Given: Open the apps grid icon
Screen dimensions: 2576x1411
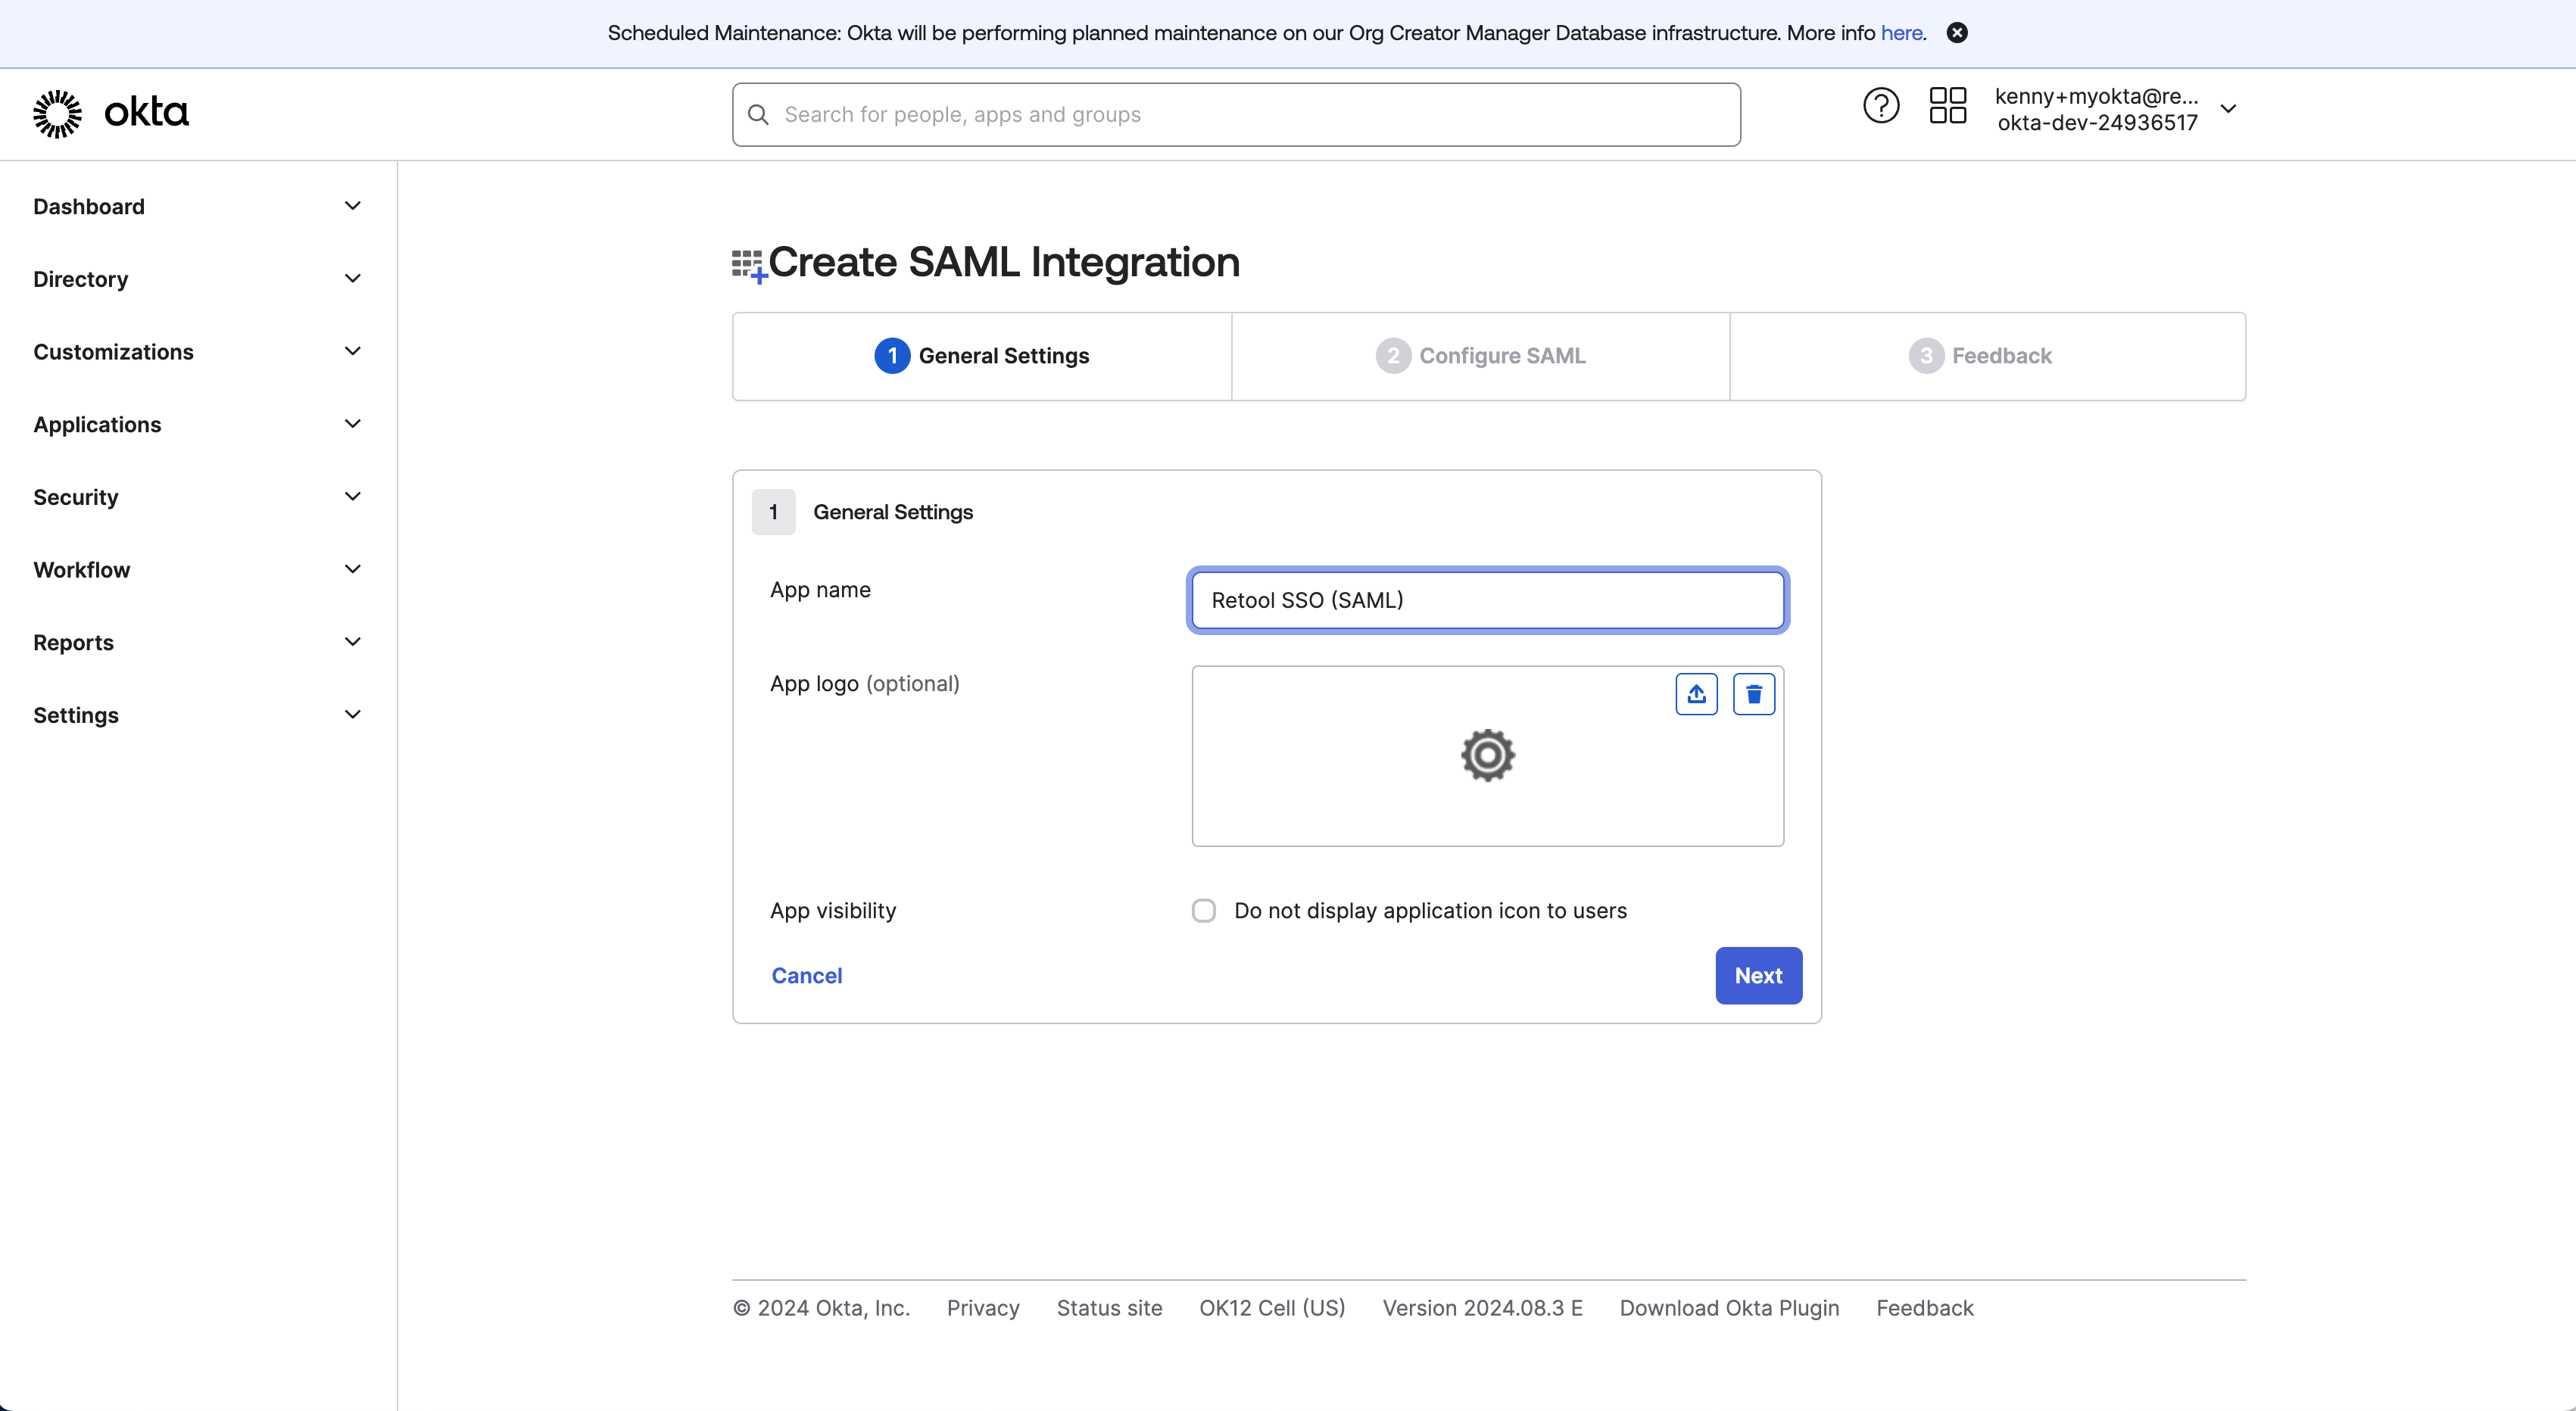Looking at the screenshot, I should [1947, 106].
